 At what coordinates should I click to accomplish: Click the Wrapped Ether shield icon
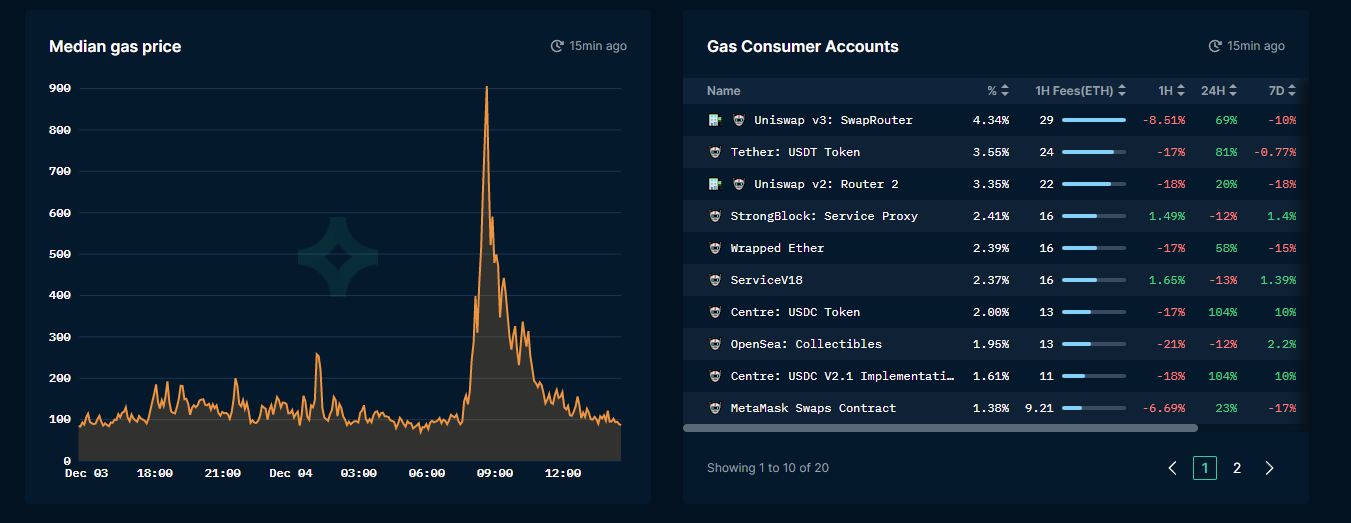point(715,248)
